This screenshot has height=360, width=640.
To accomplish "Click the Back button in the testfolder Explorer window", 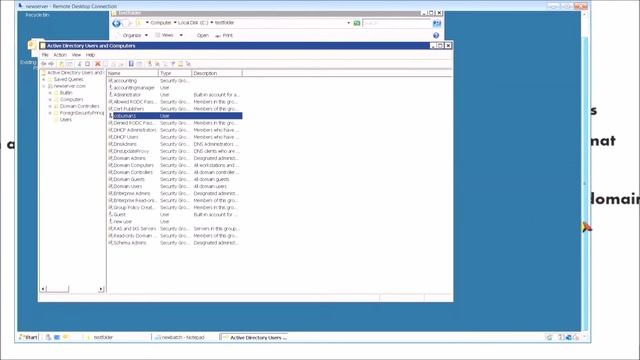I will coord(117,23).
